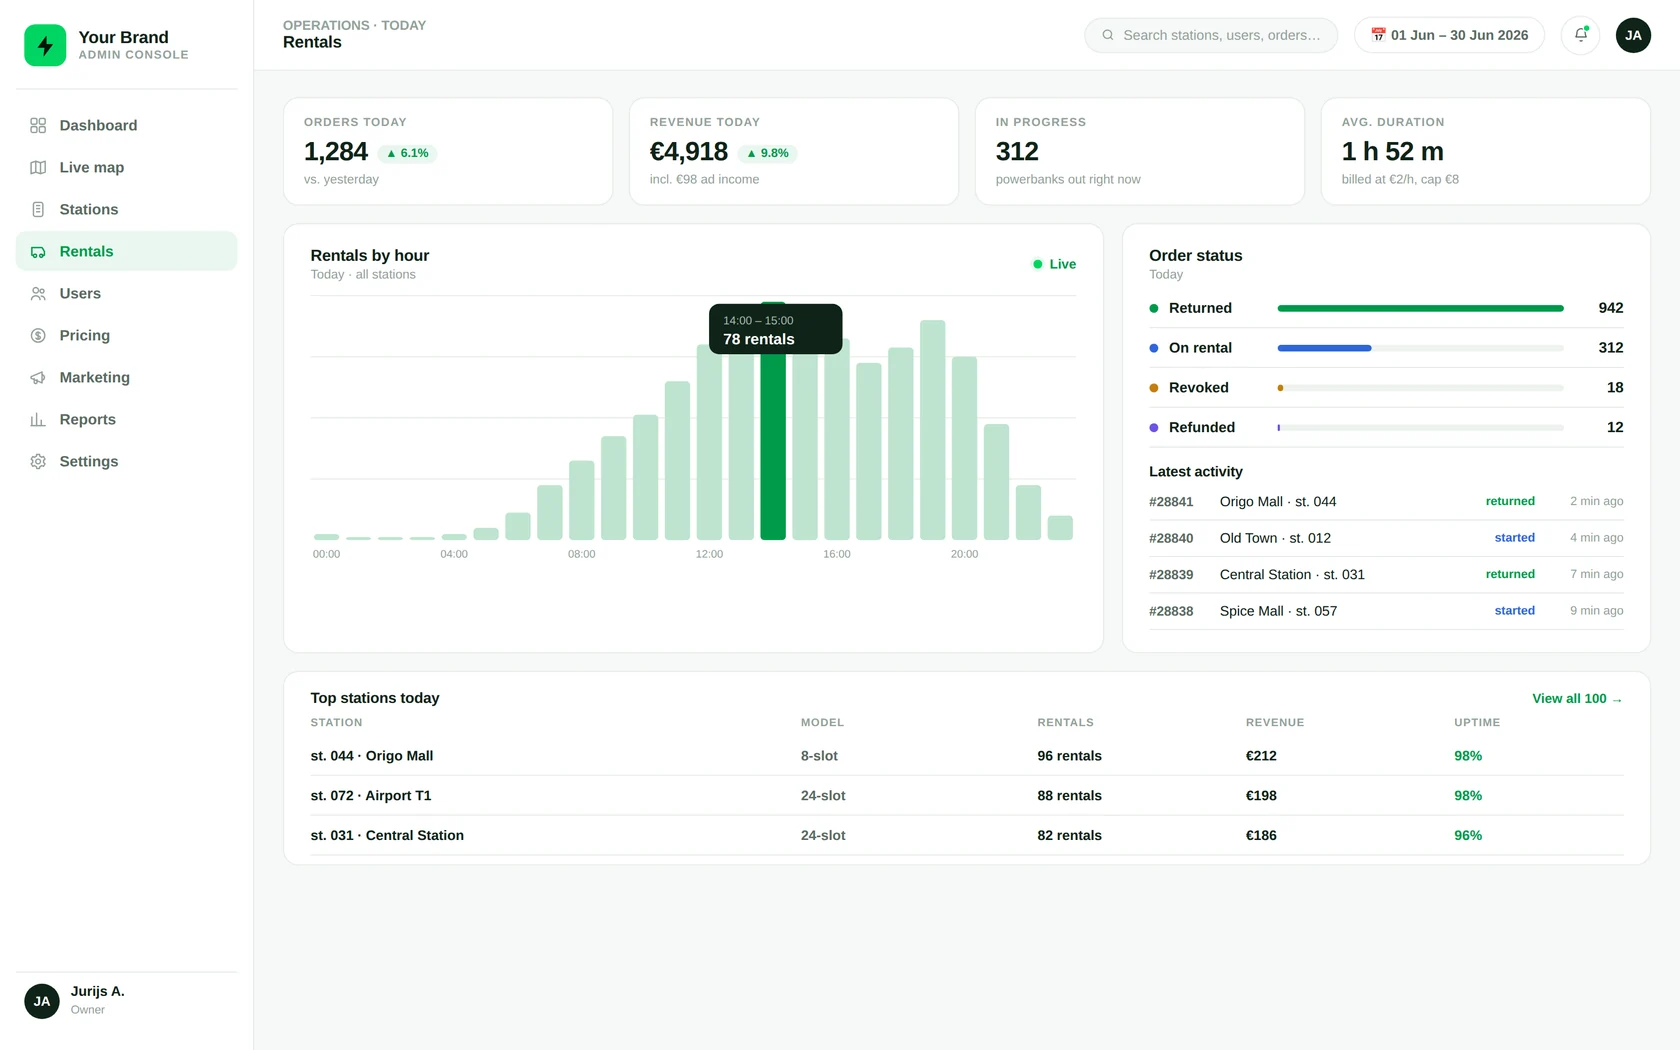Follow the View all 100 link
This screenshot has width=1680, height=1050.
pyautogui.click(x=1577, y=698)
